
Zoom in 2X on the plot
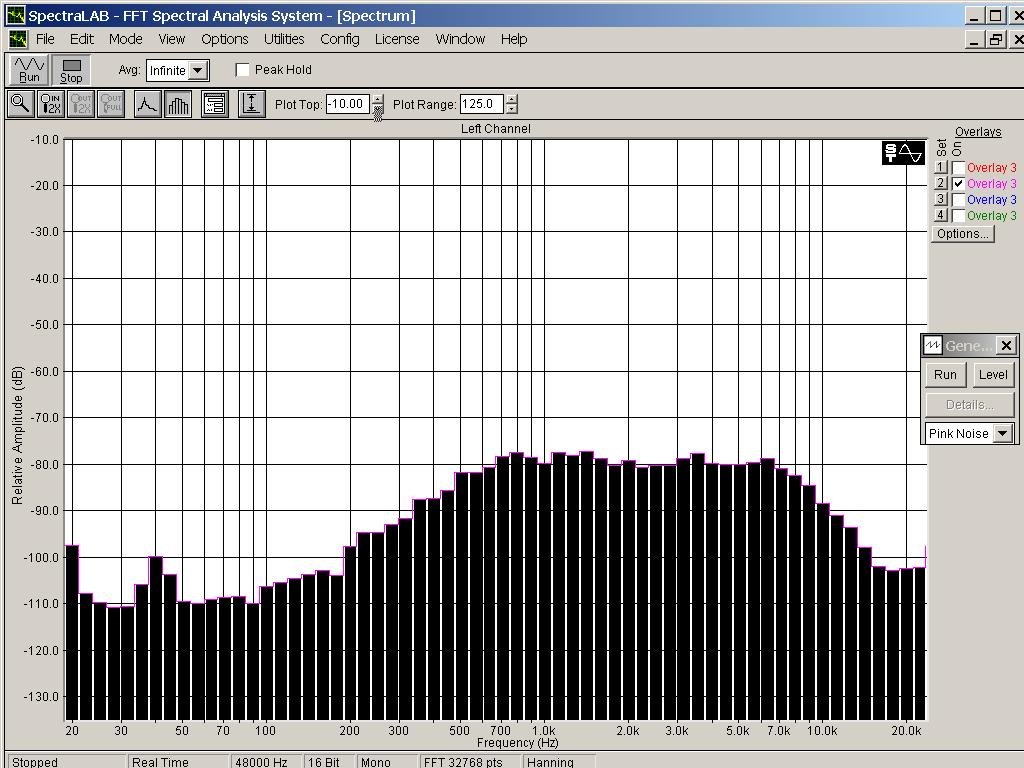(x=51, y=104)
